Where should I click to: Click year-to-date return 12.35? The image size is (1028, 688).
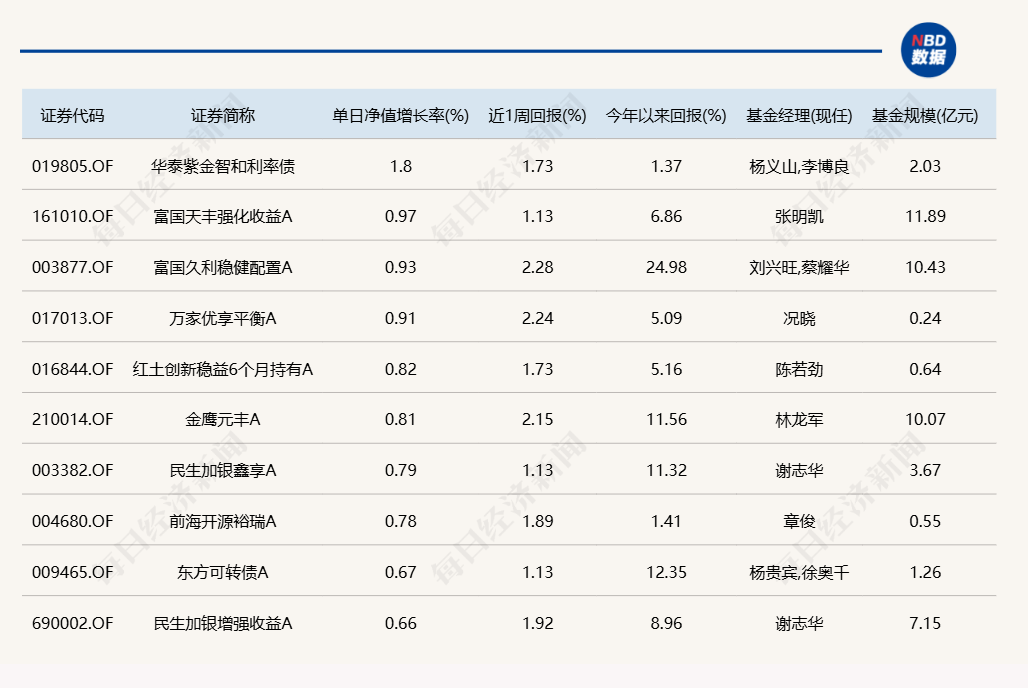[x=666, y=573]
